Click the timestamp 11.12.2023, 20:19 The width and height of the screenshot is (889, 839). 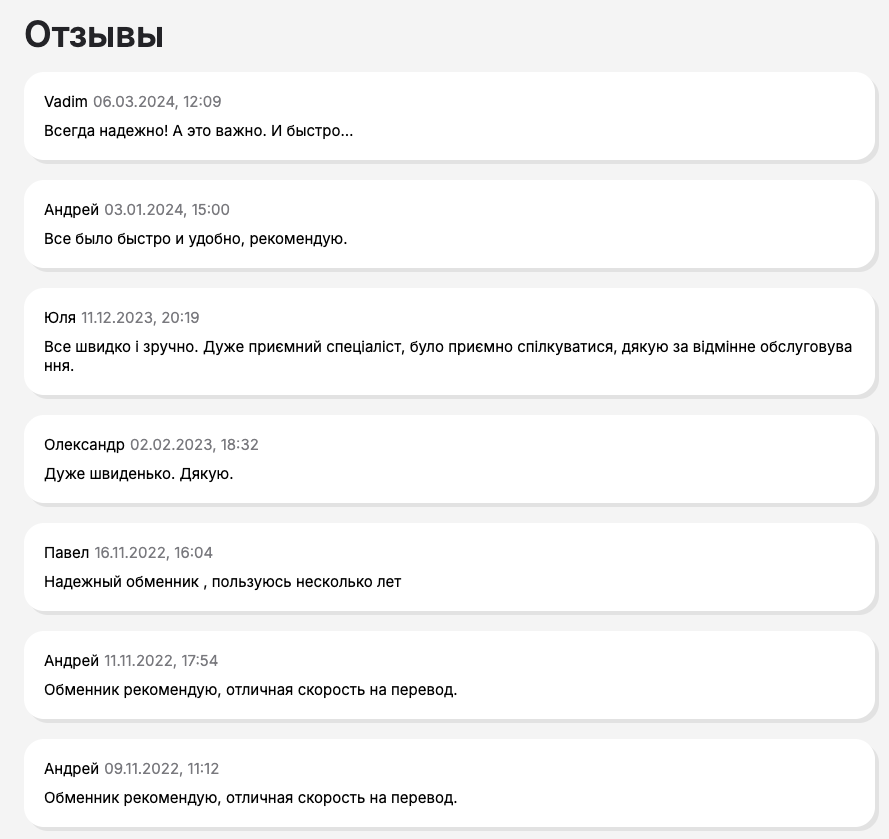[x=140, y=318]
